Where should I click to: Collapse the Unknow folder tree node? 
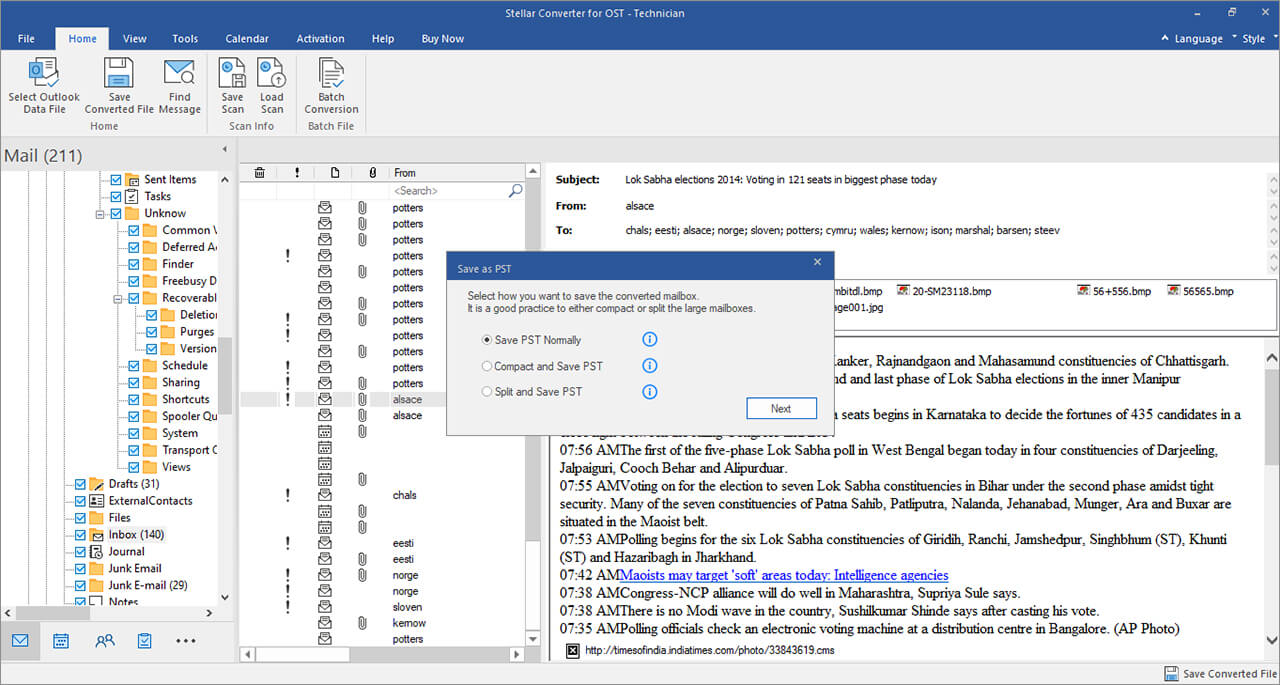100,214
